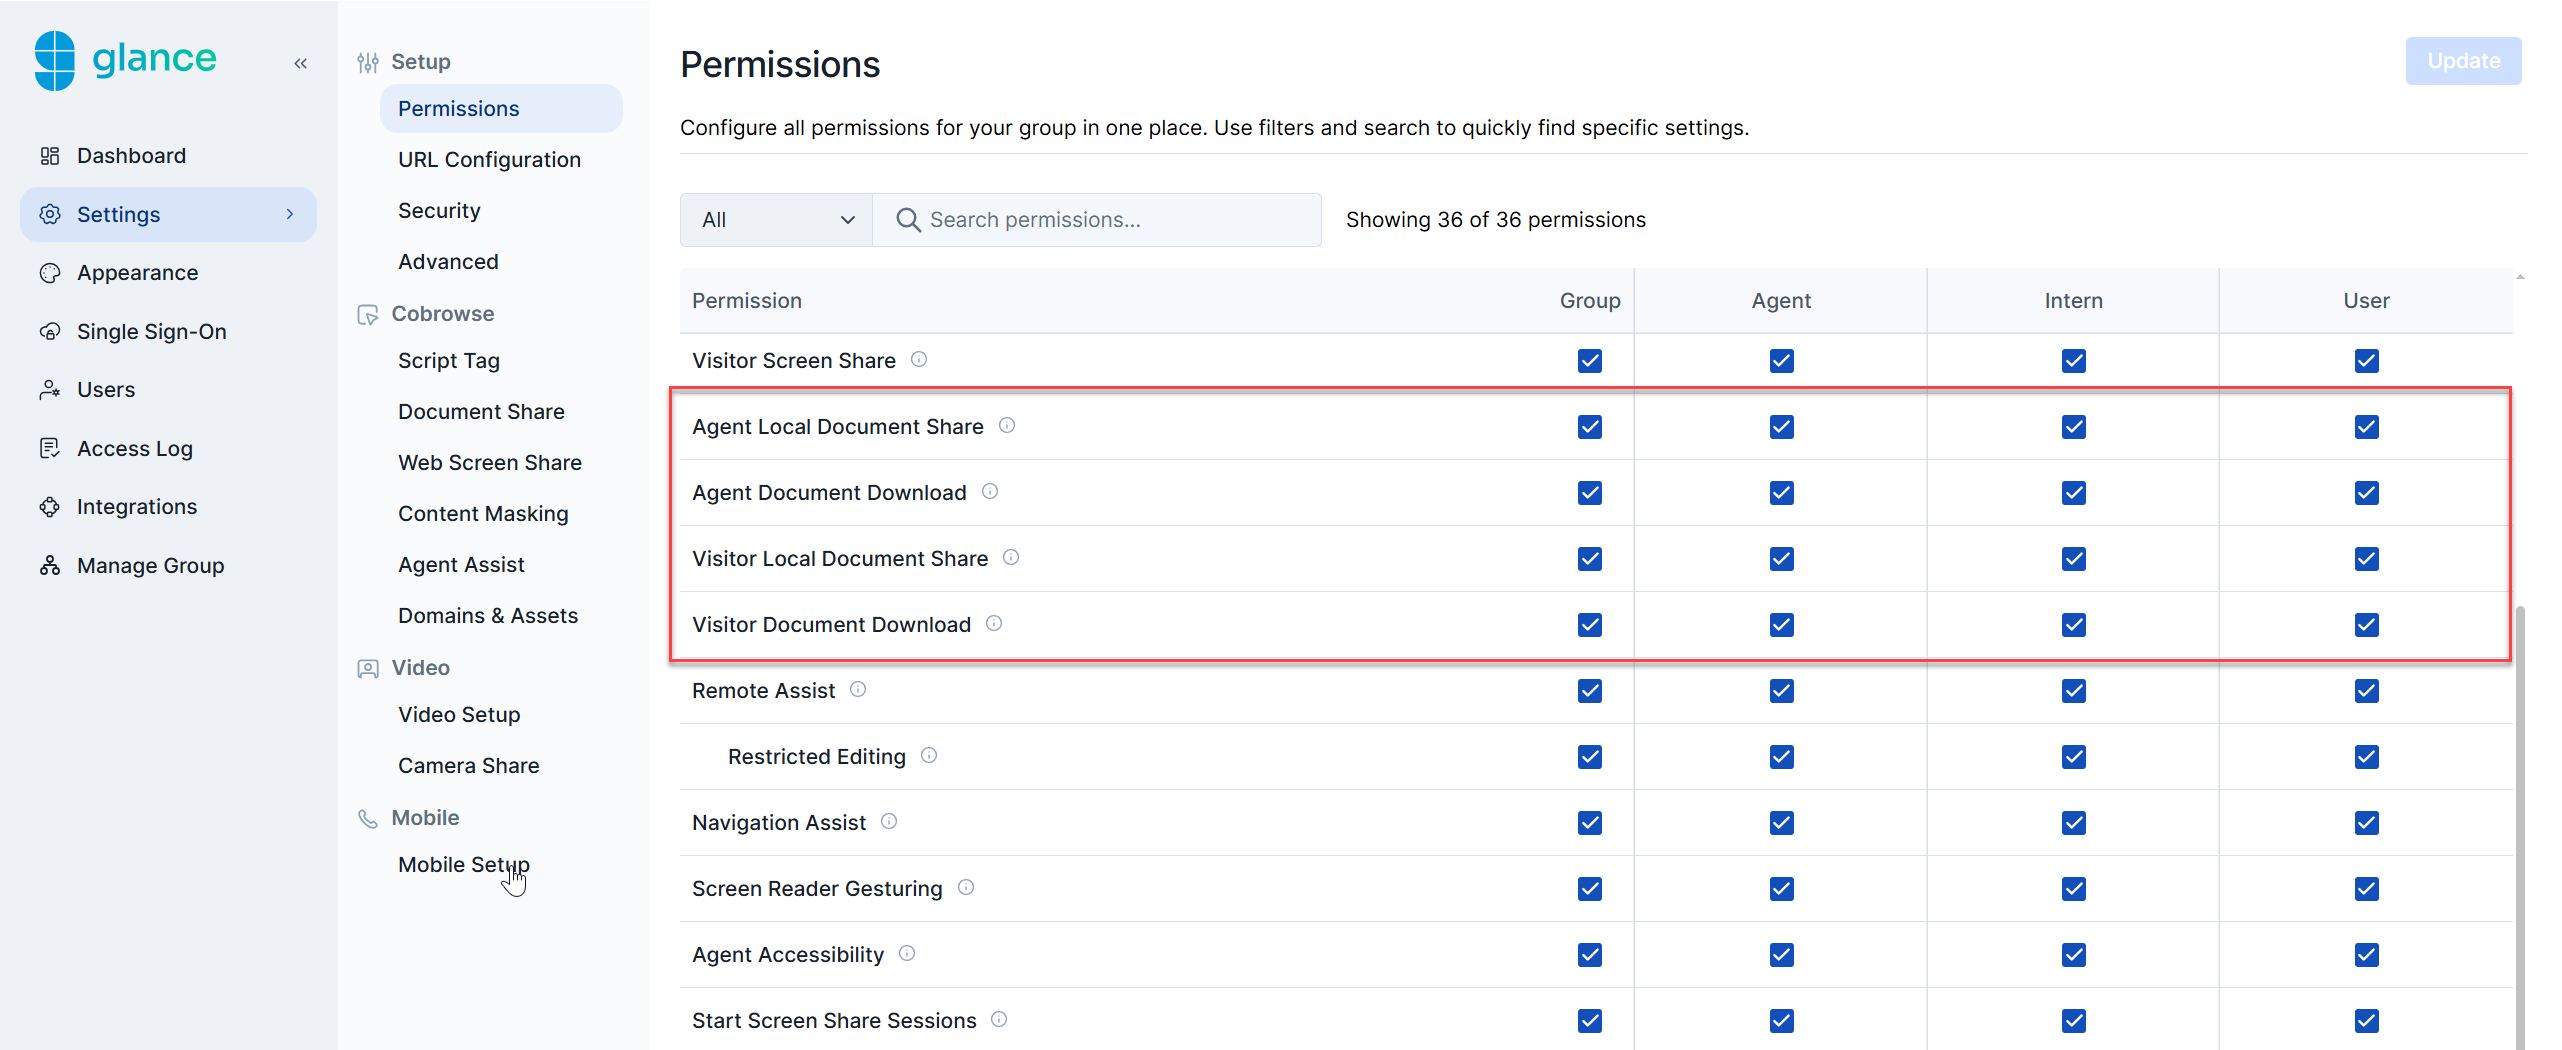
Task: Click the Access Log icon
Action: (50, 448)
